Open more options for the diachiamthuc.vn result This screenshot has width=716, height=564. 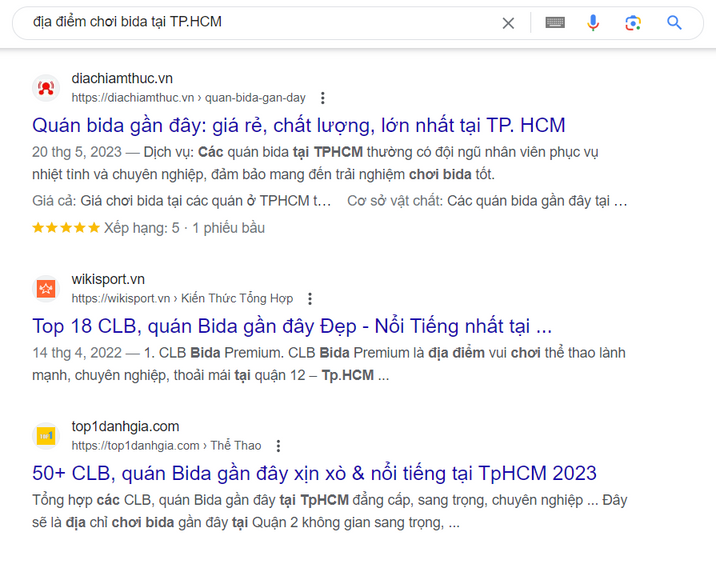pyautogui.click(x=322, y=98)
